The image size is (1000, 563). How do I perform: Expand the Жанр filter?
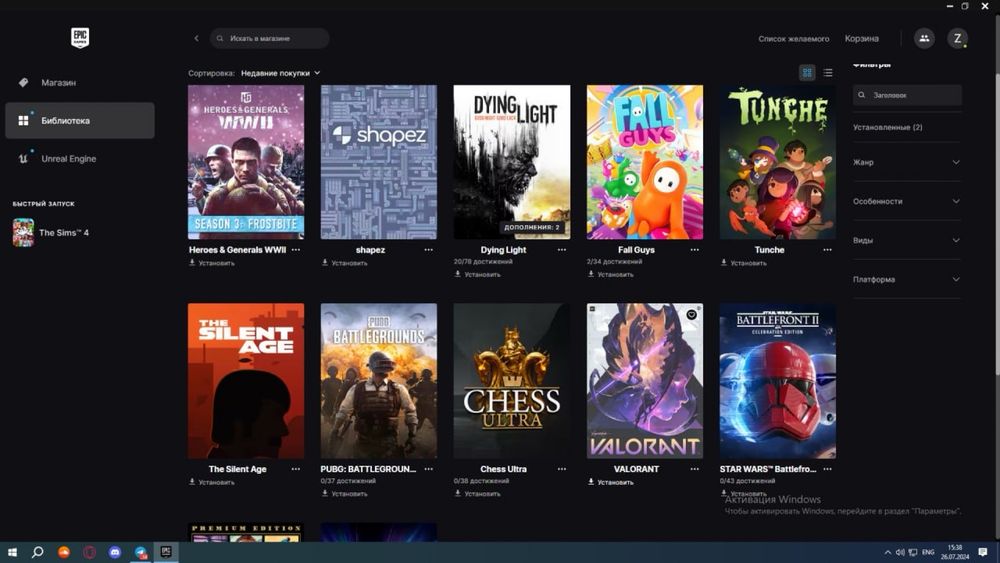(x=906, y=163)
